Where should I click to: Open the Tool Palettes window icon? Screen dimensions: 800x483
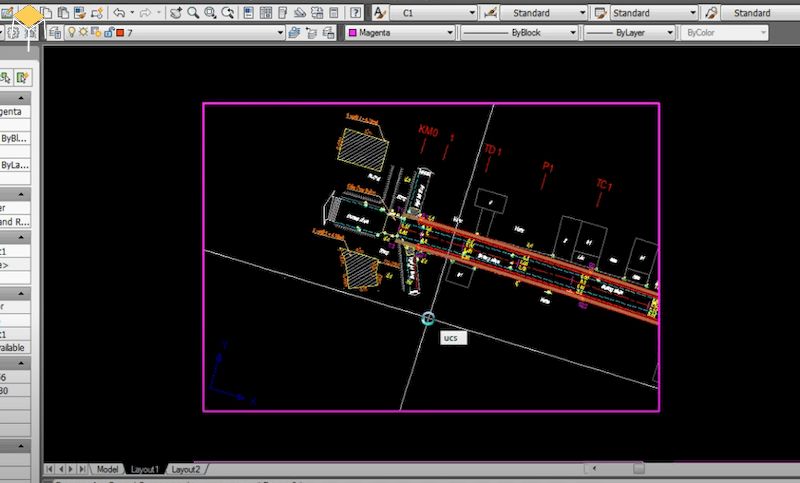click(282, 12)
